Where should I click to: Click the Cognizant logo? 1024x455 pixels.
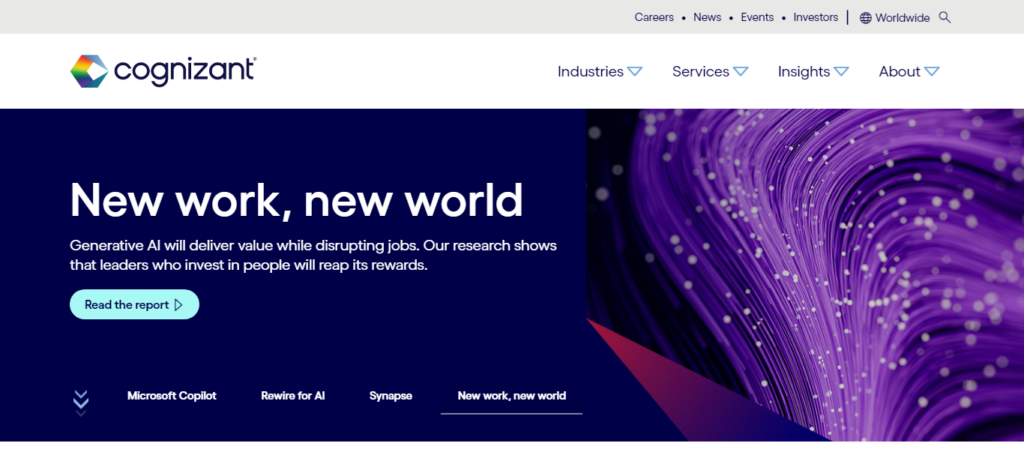pyautogui.click(x=163, y=71)
